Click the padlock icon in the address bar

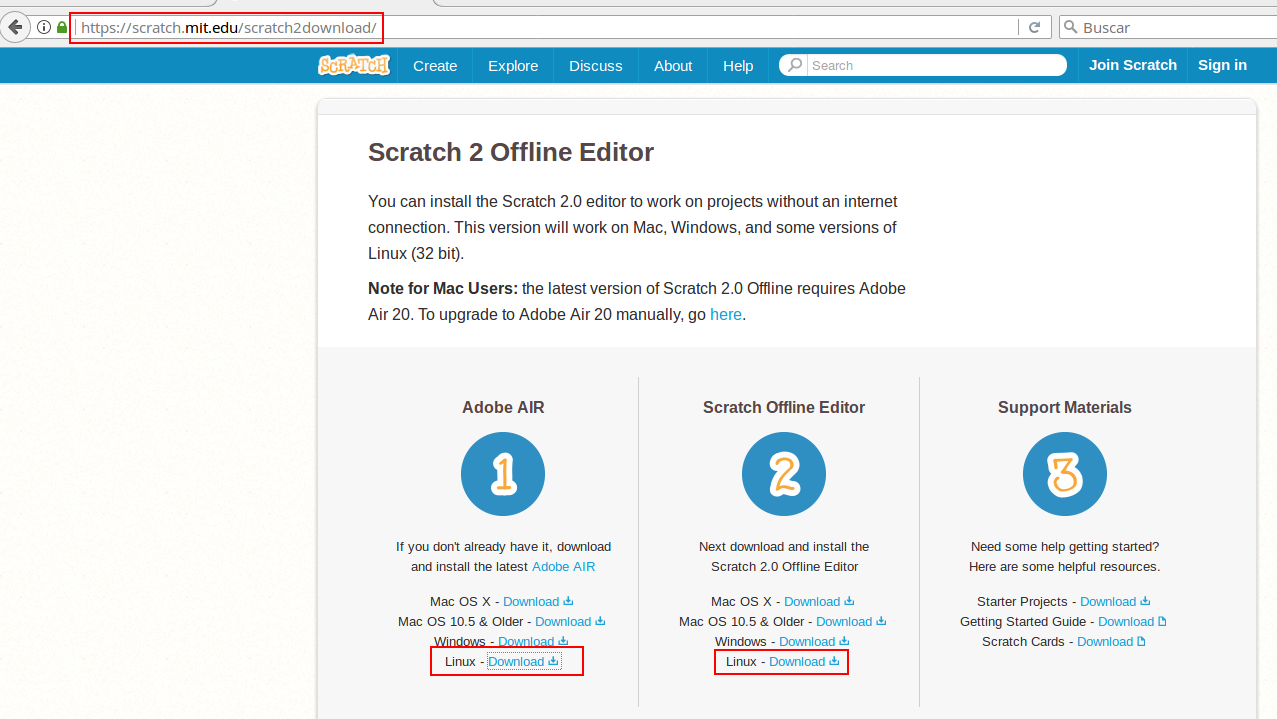61,27
